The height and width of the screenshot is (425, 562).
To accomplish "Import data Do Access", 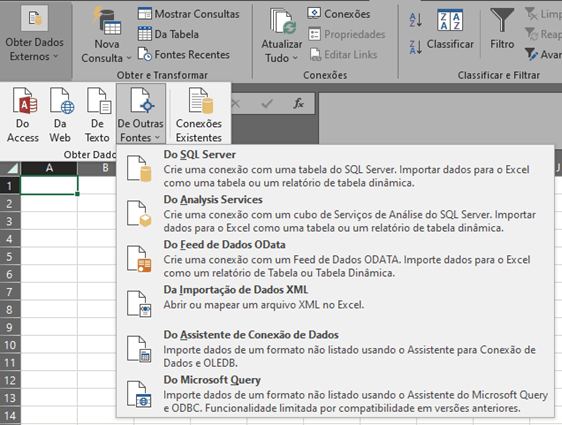I will (23, 115).
